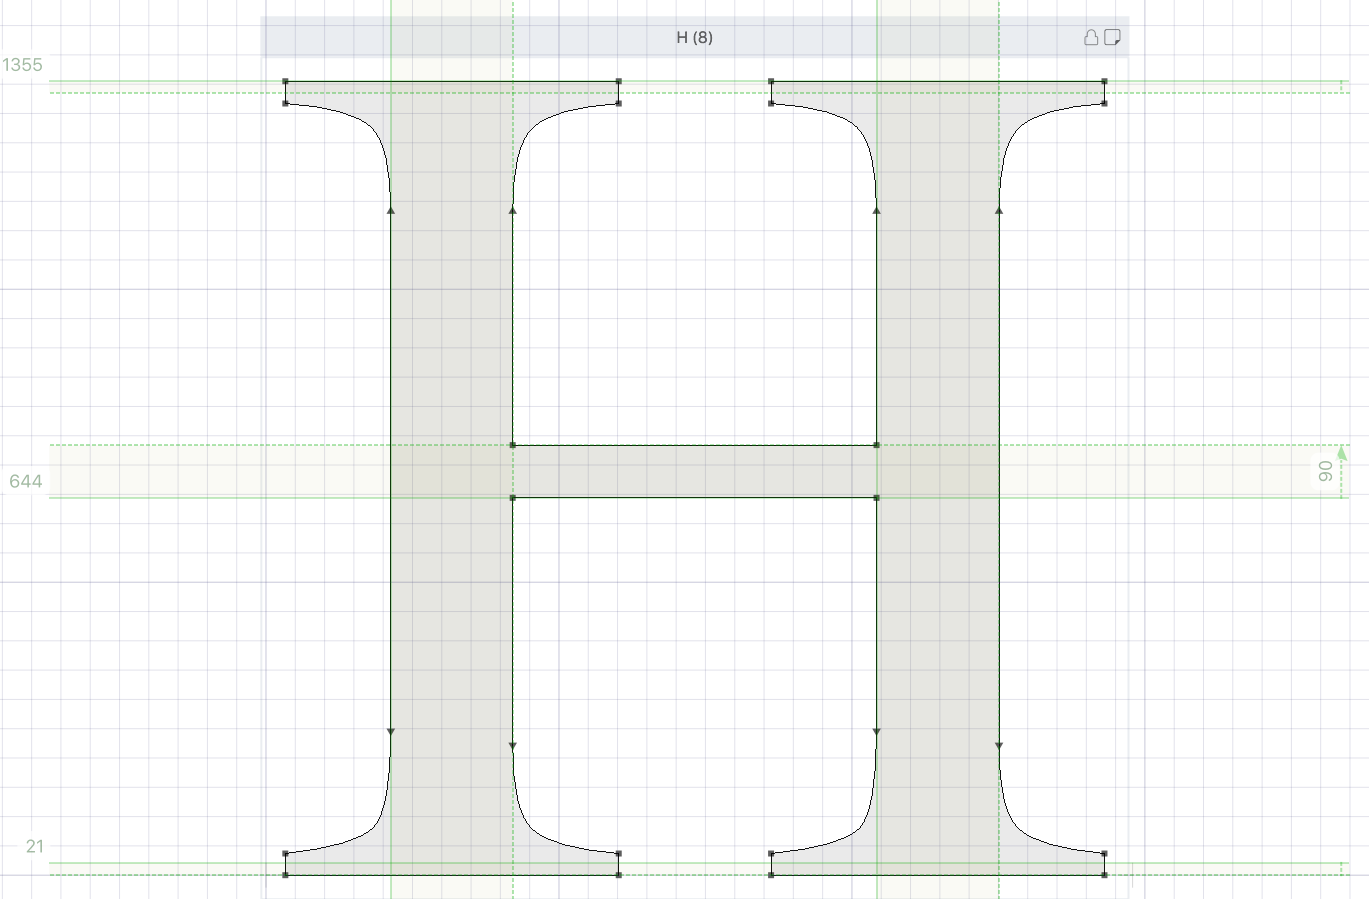
Task: Select the bottom-right baseline node of left stem's serif
Action: [619, 875]
